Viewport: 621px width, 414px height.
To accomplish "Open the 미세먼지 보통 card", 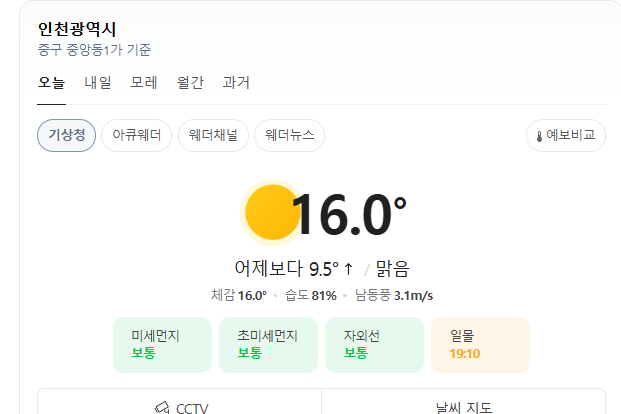I will (162, 345).
